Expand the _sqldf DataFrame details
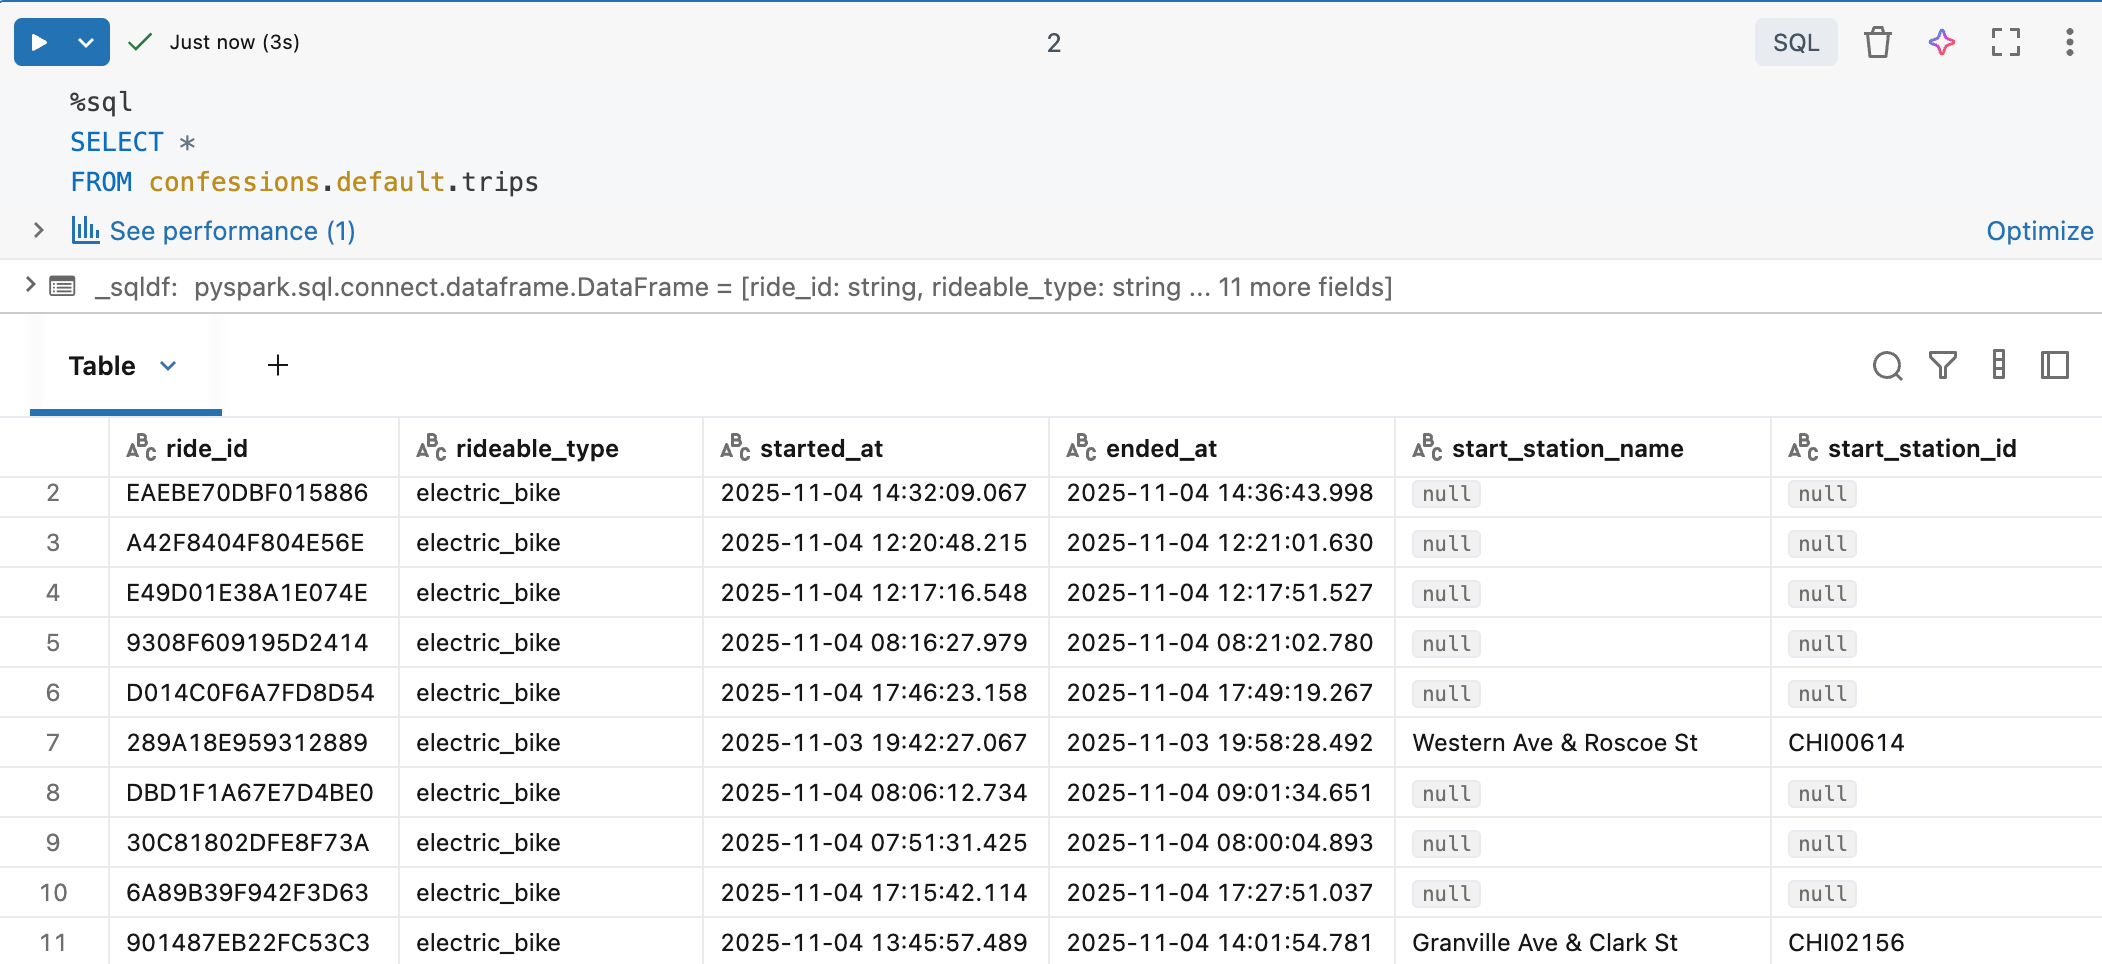The image size is (2102, 964). click(30, 284)
